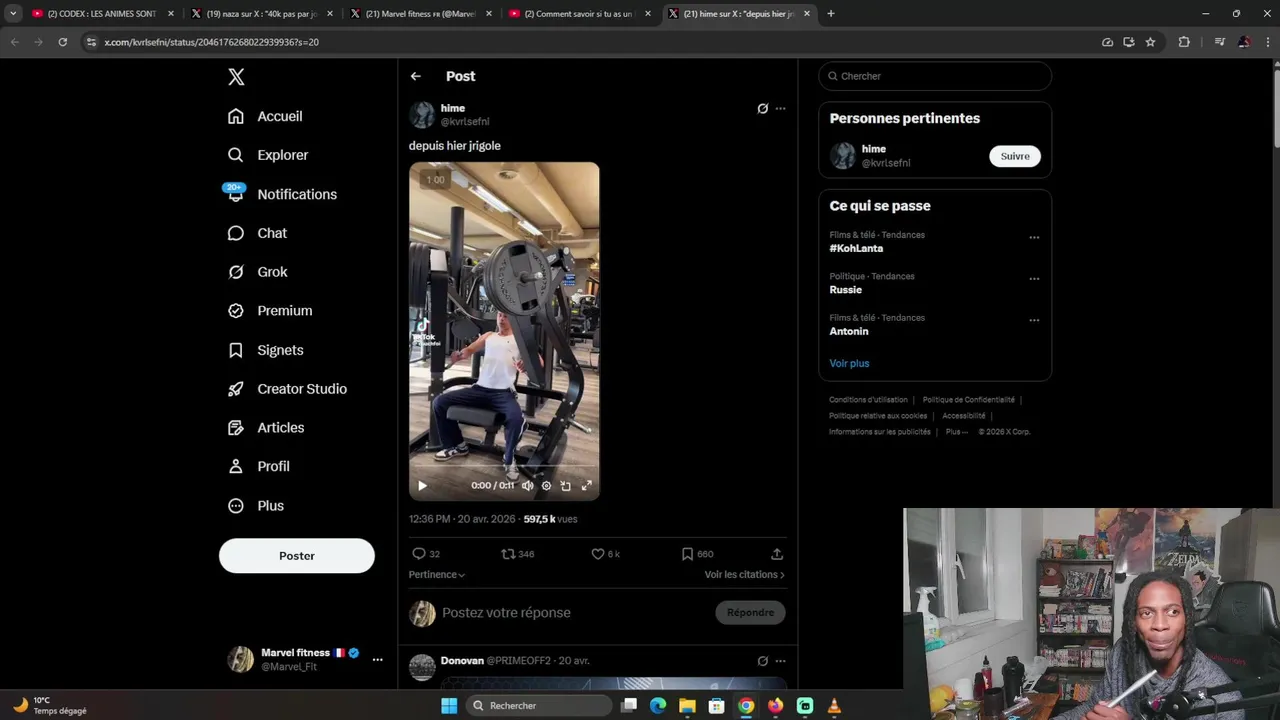Viewport: 1280px width, 720px height.
Task: Click the Grok icon on Donovan's reply
Action: tap(762, 661)
